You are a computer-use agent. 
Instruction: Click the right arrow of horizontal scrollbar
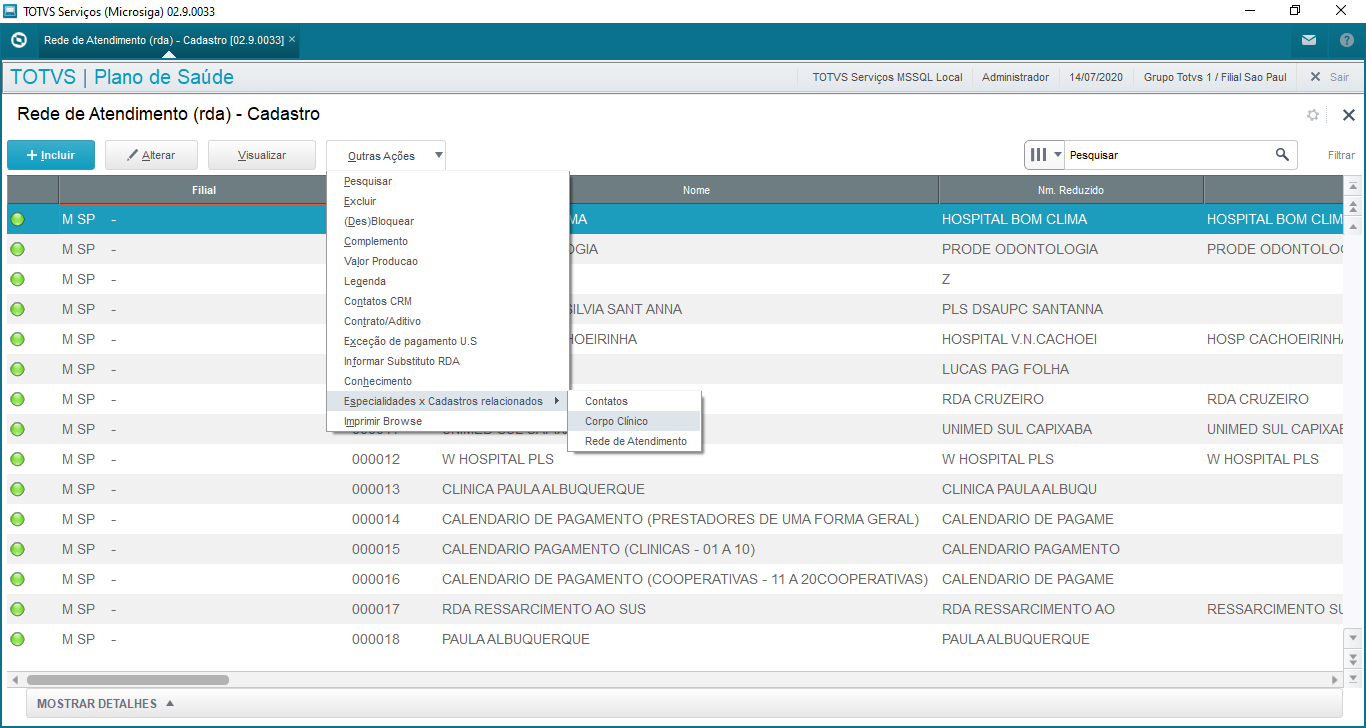[x=1335, y=680]
